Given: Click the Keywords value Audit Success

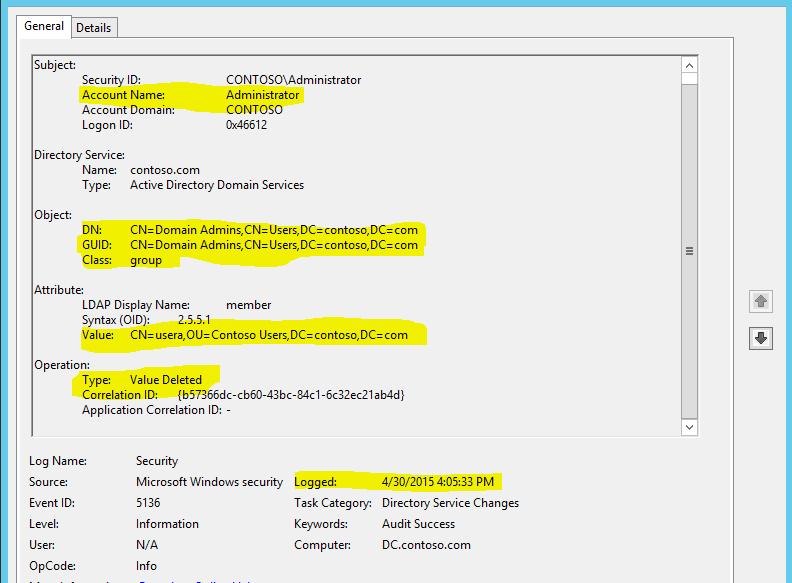Looking at the screenshot, I should [x=418, y=524].
